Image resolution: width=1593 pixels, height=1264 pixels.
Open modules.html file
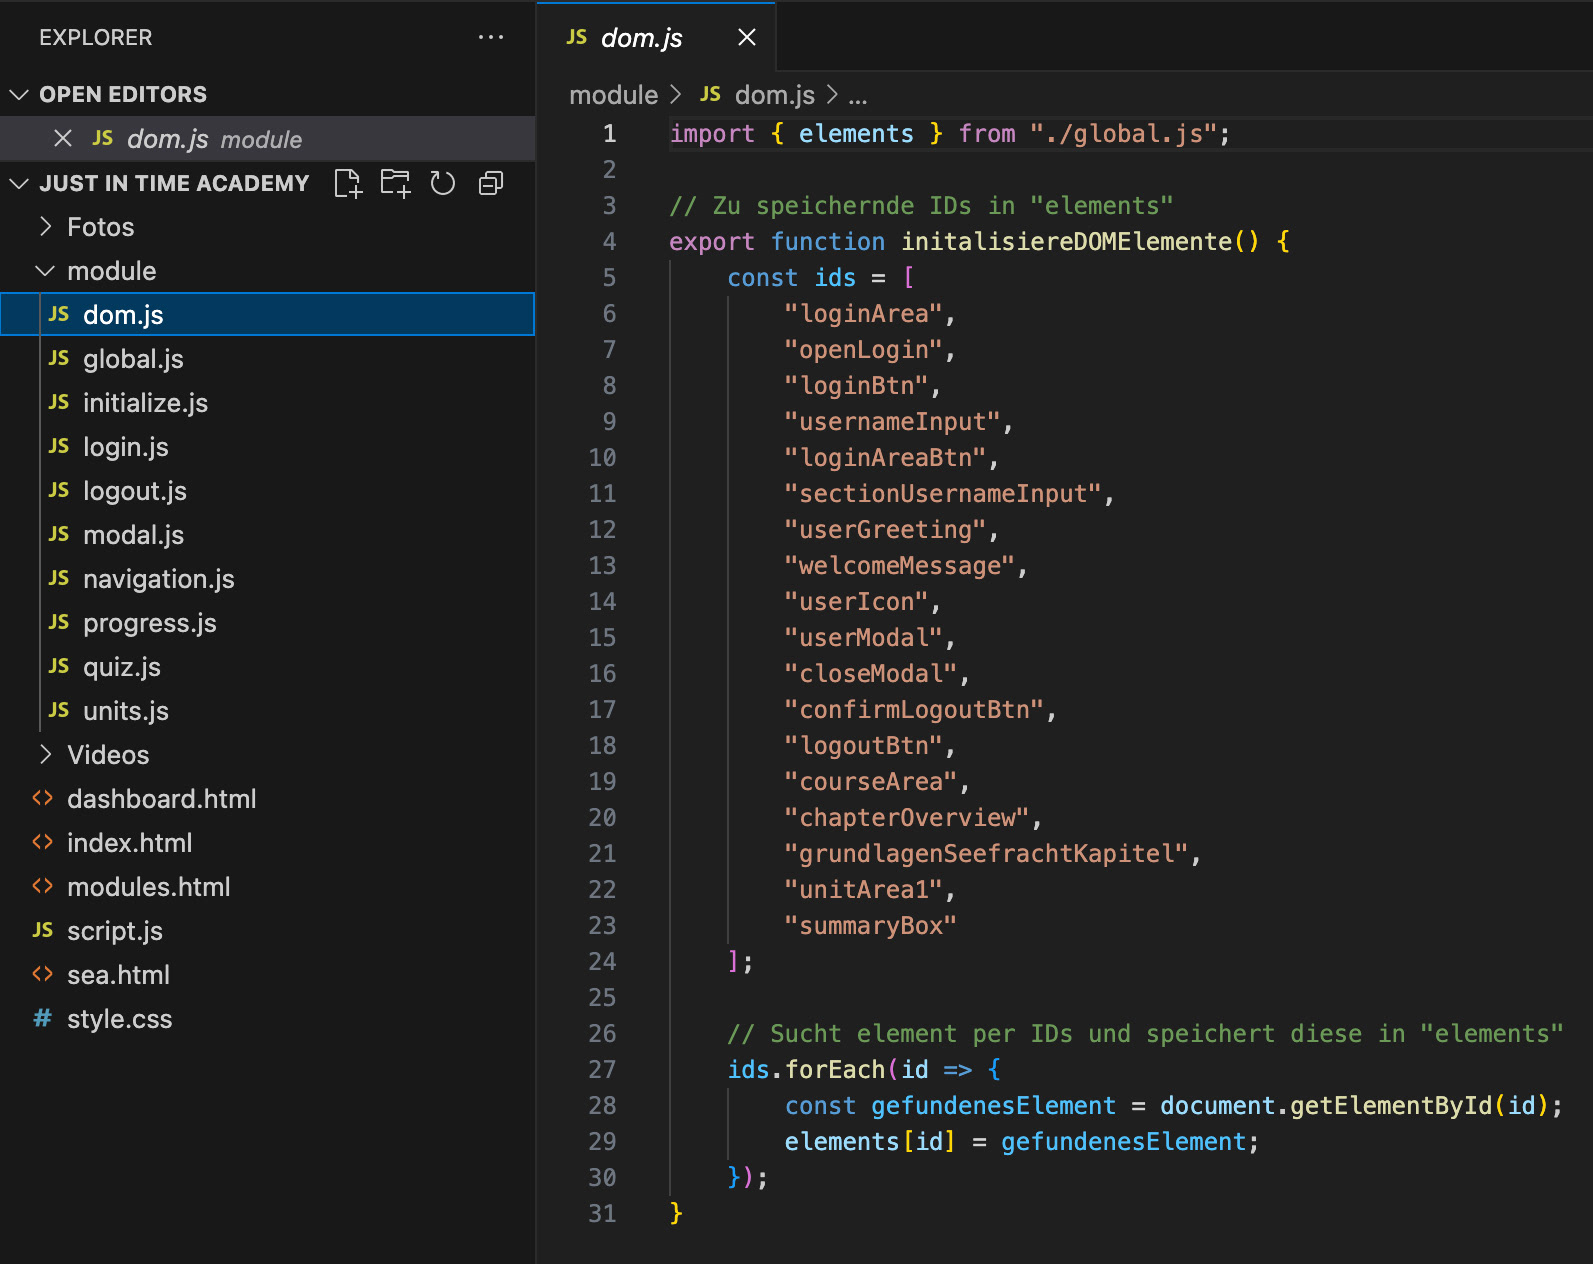(268, 887)
